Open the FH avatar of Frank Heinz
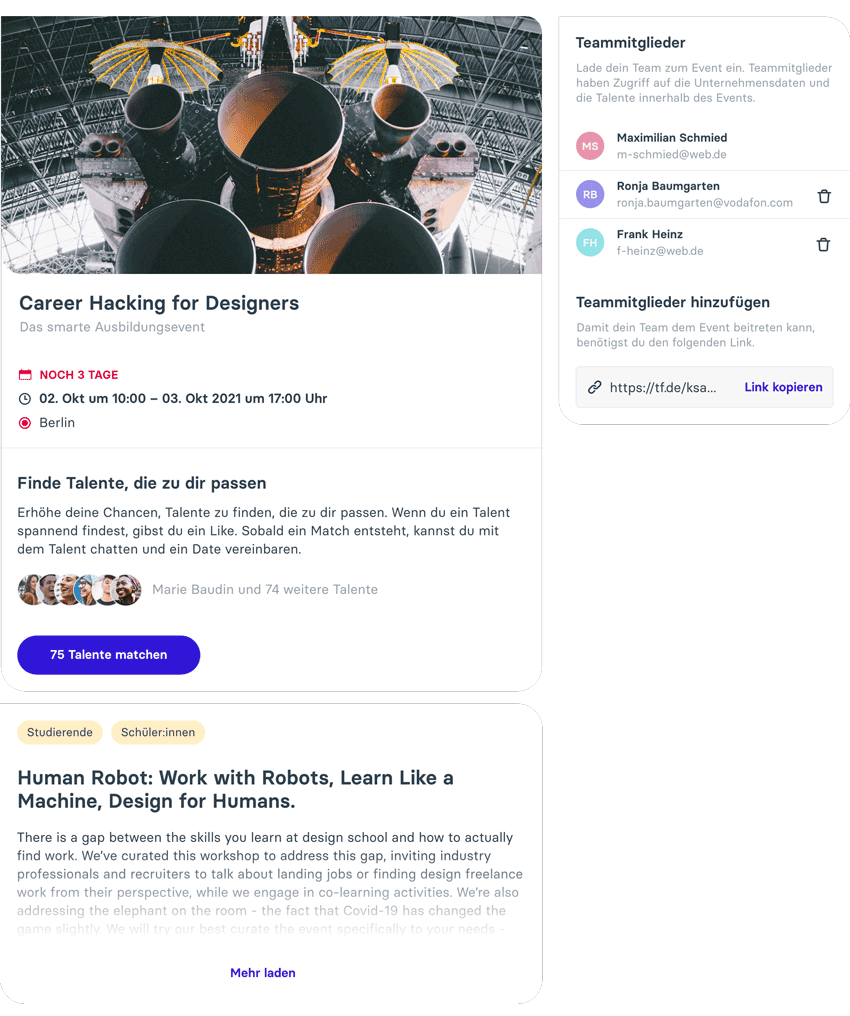 pos(590,242)
